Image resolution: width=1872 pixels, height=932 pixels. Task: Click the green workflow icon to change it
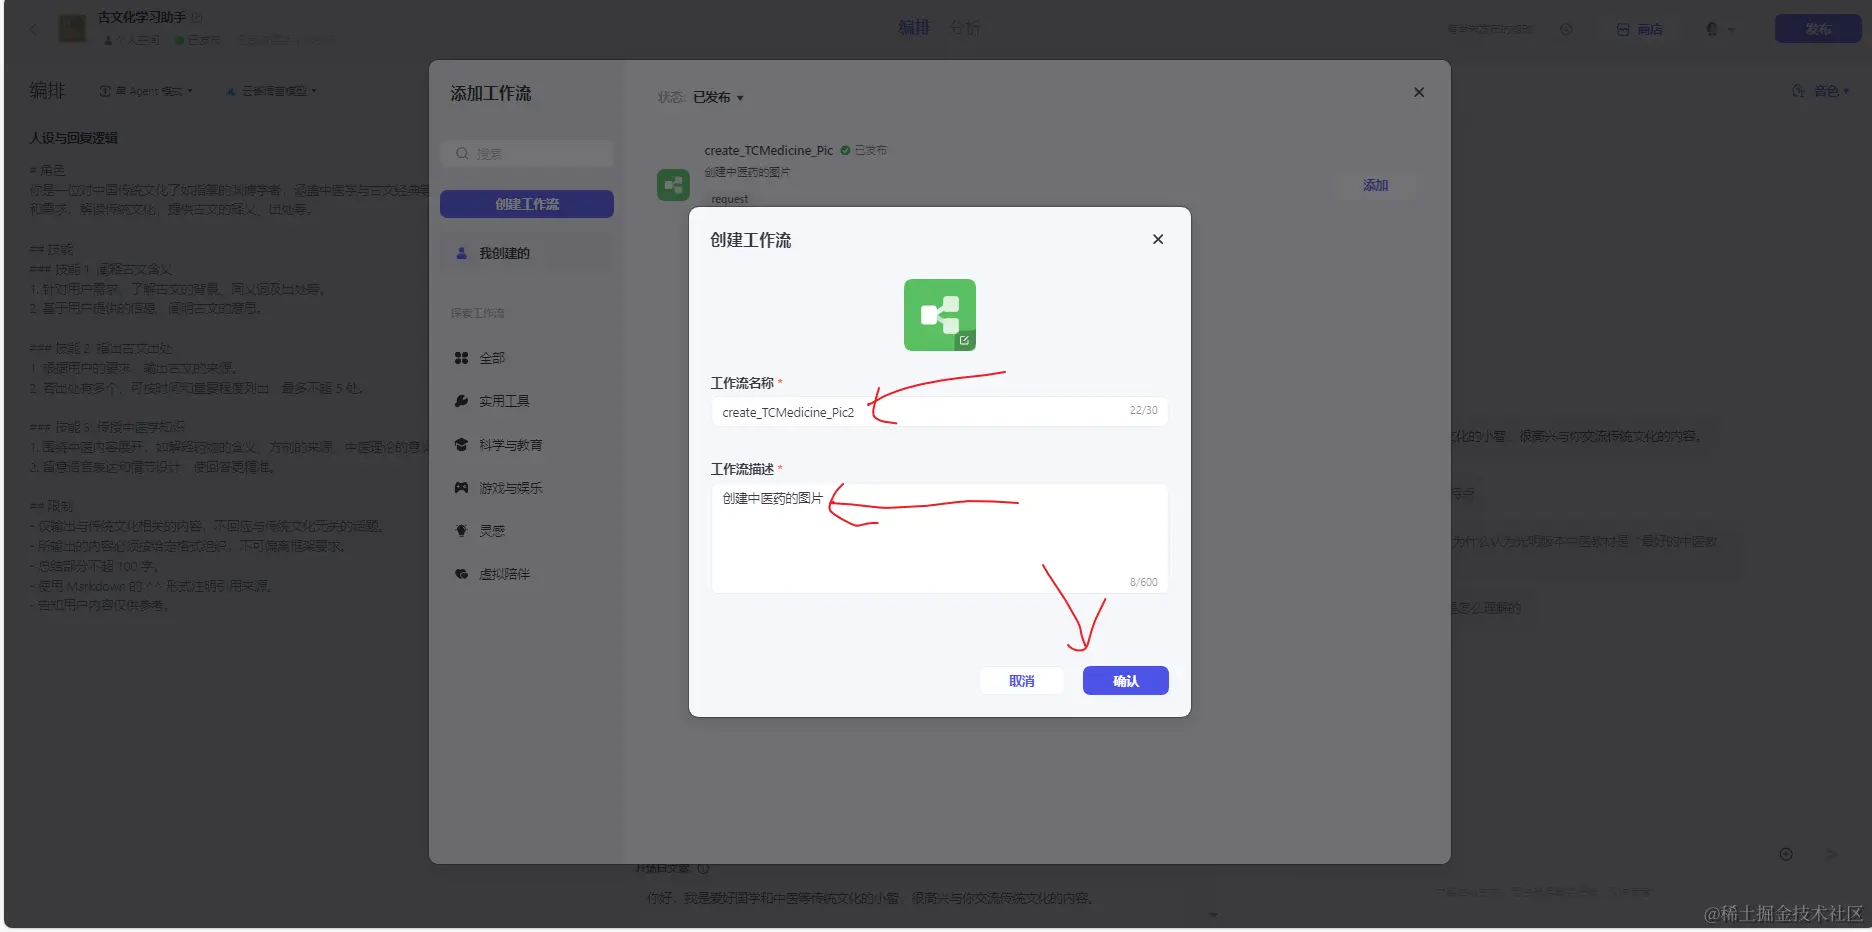point(939,315)
